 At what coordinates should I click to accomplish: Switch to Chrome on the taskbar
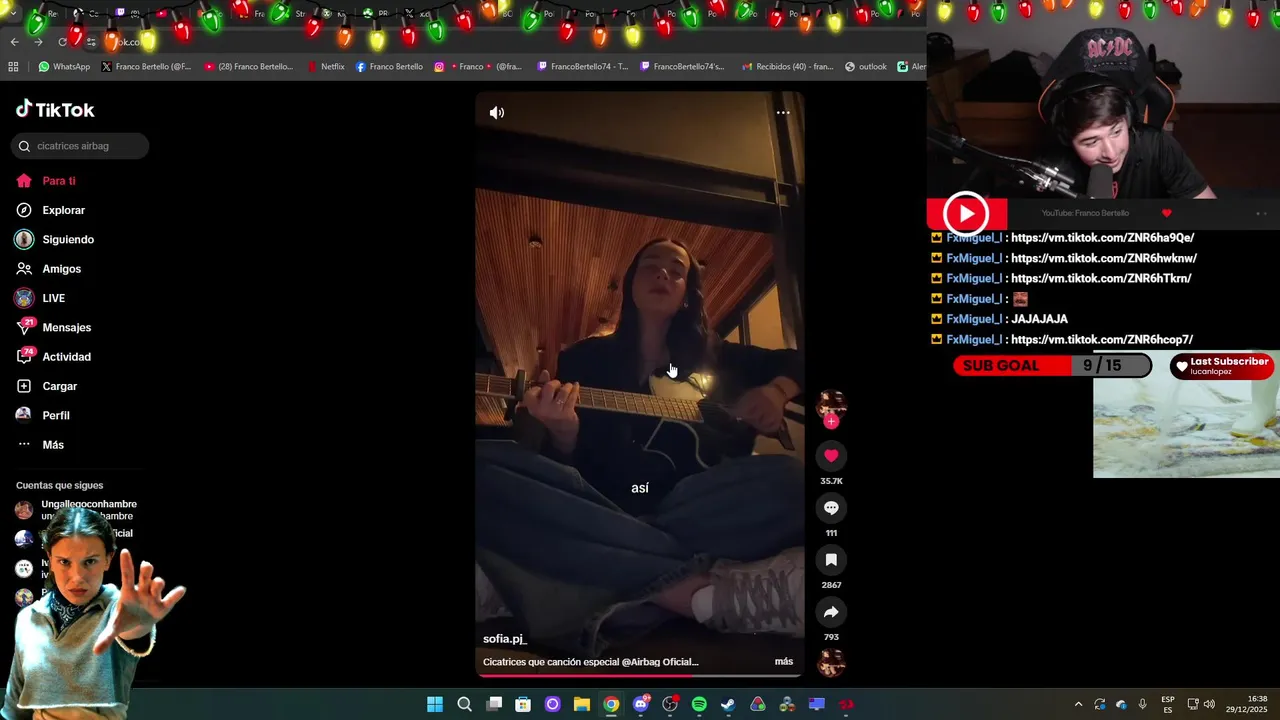click(611, 705)
